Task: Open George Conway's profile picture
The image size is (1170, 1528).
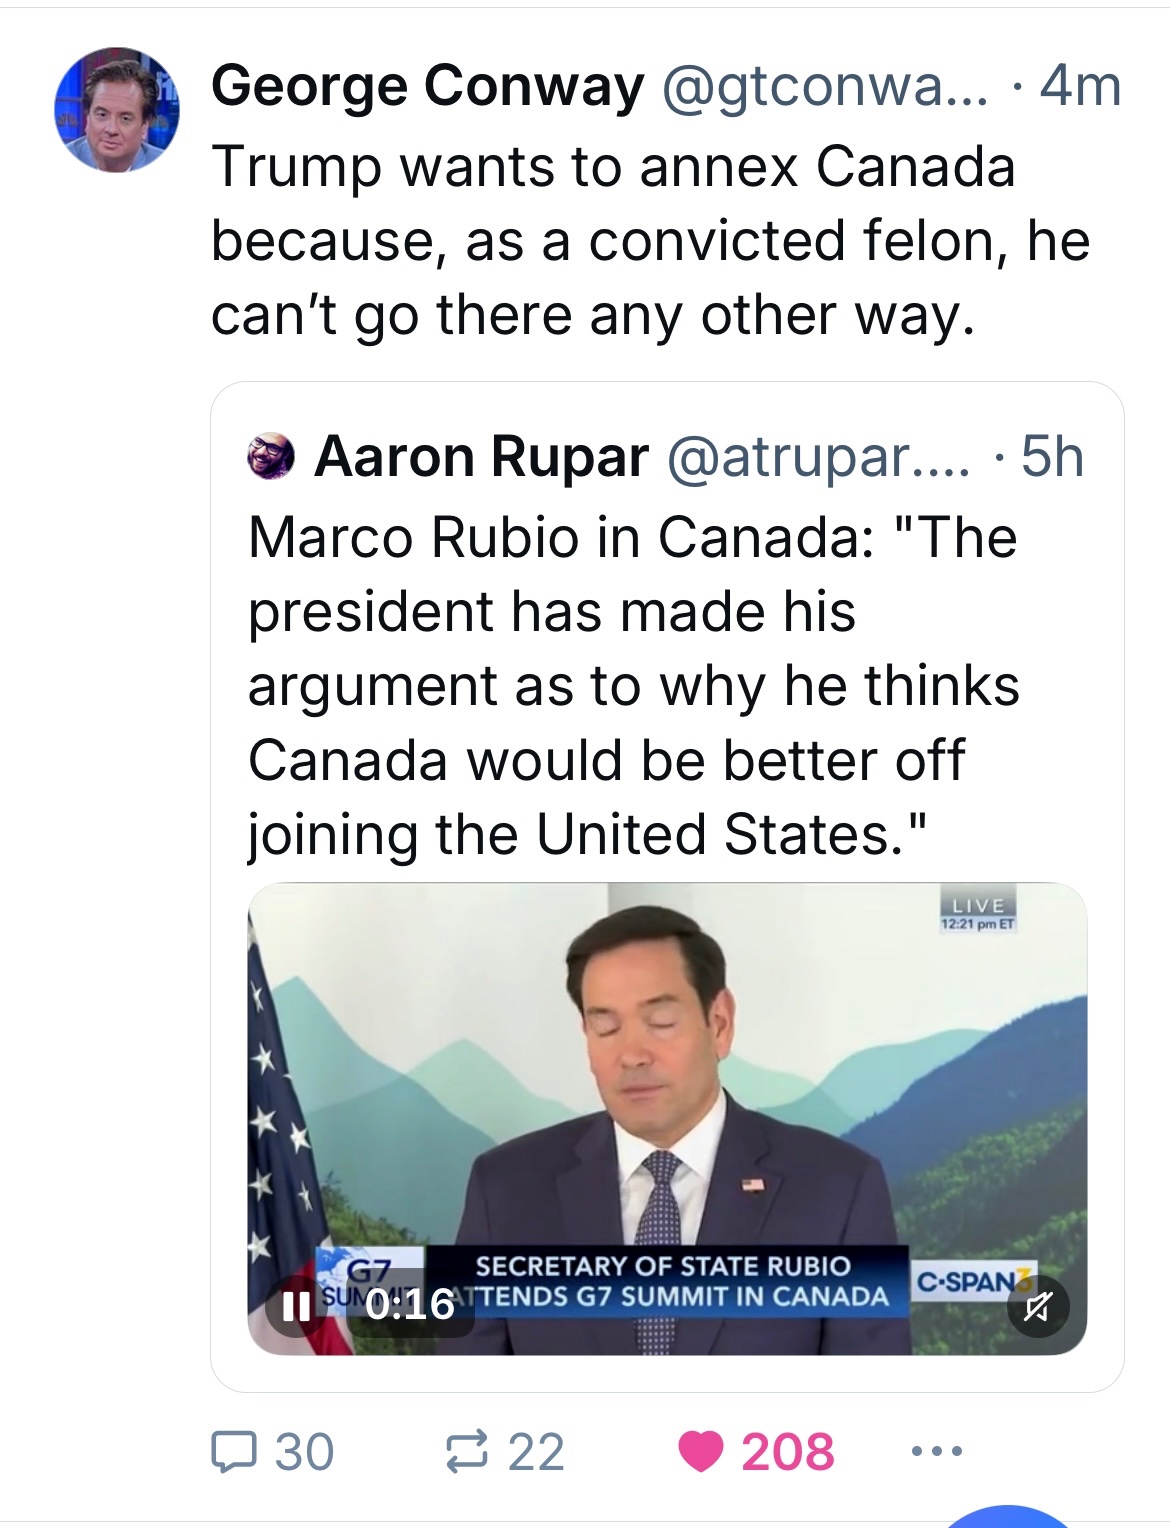Action: (117, 110)
